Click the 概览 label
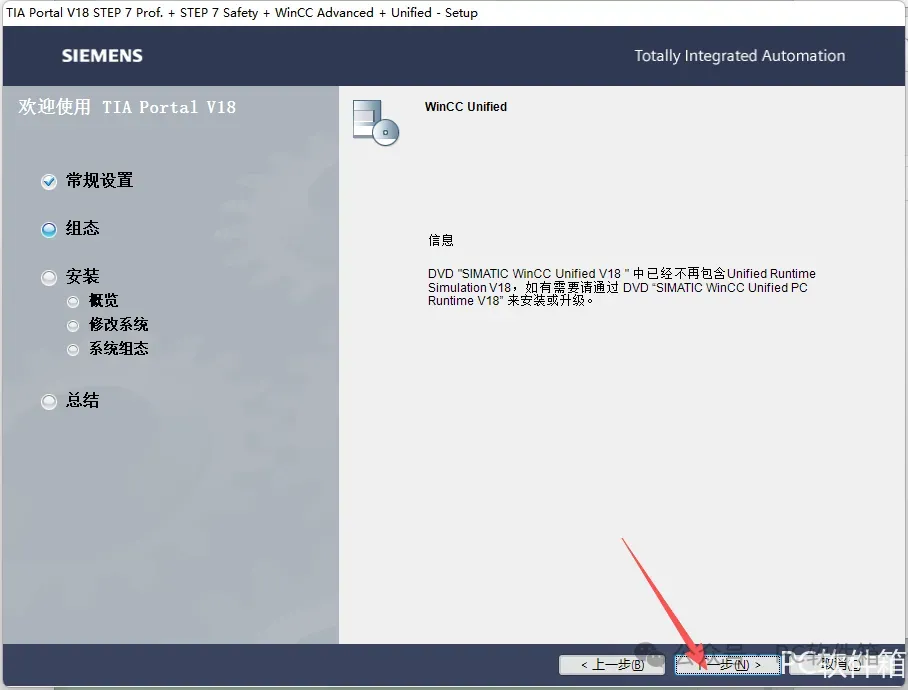Screen dimensions: 908x690 pos(103,300)
